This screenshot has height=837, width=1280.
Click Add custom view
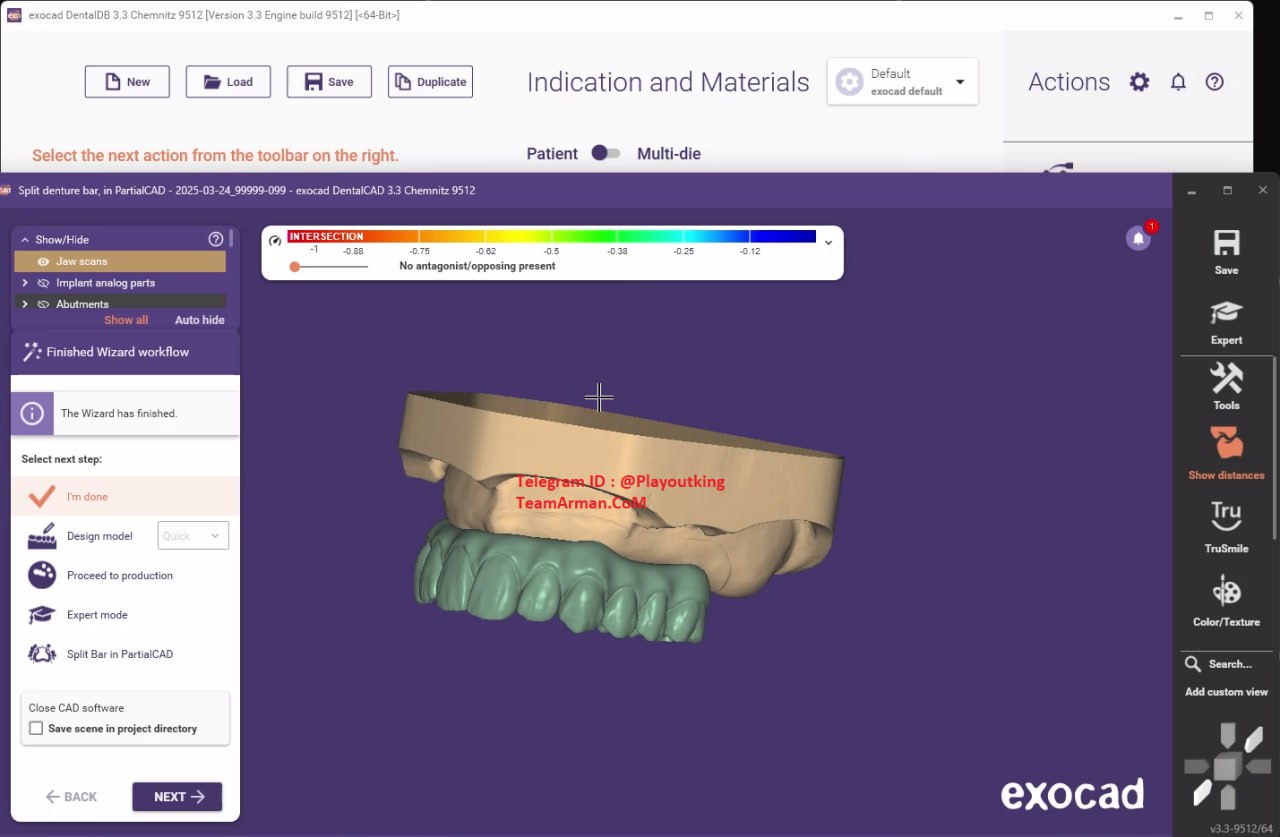1226,692
